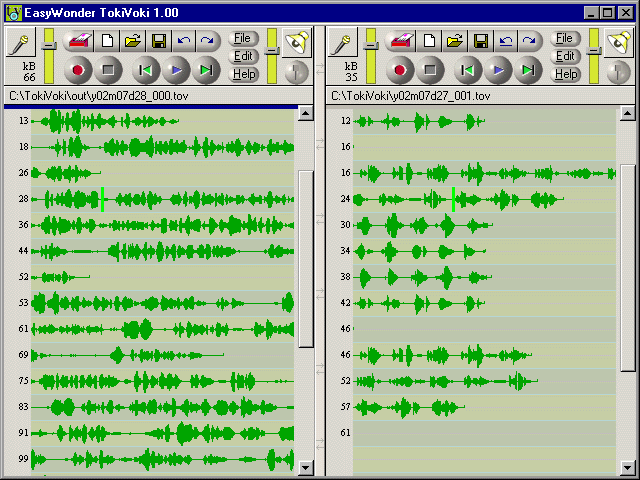Select right waveform row labeled 52
The height and width of the screenshot is (480, 640).
click(x=484, y=381)
